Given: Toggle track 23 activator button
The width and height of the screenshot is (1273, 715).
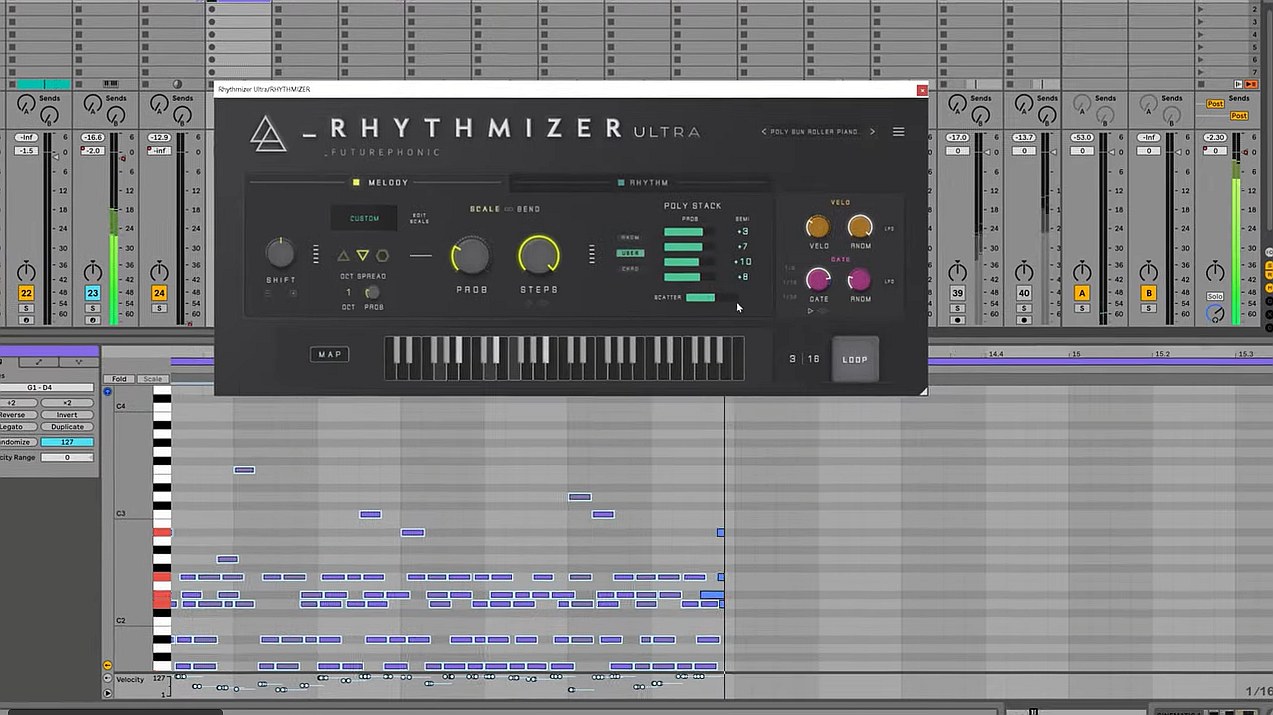Looking at the screenshot, I should pos(93,293).
